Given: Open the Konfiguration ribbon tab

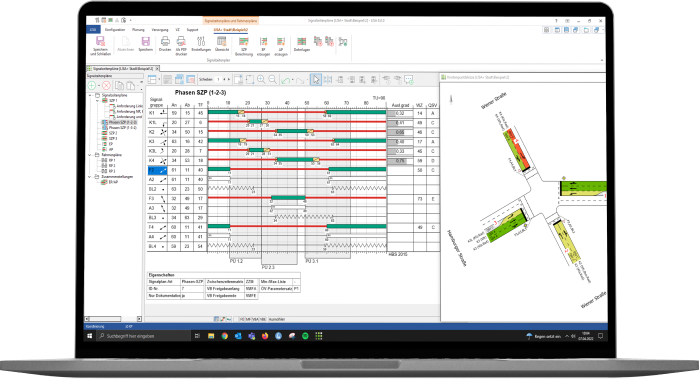Looking at the screenshot, I should point(115,30).
